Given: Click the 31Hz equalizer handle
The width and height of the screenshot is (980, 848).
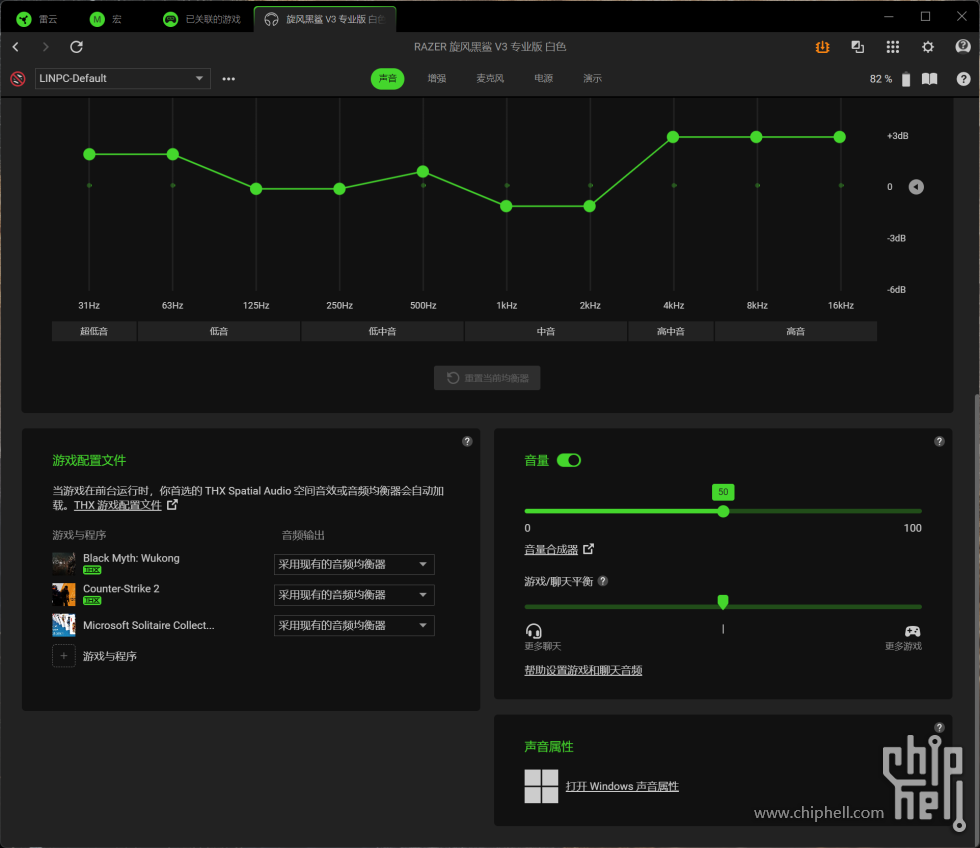Looking at the screenshot, I should (x=89, y=154).
